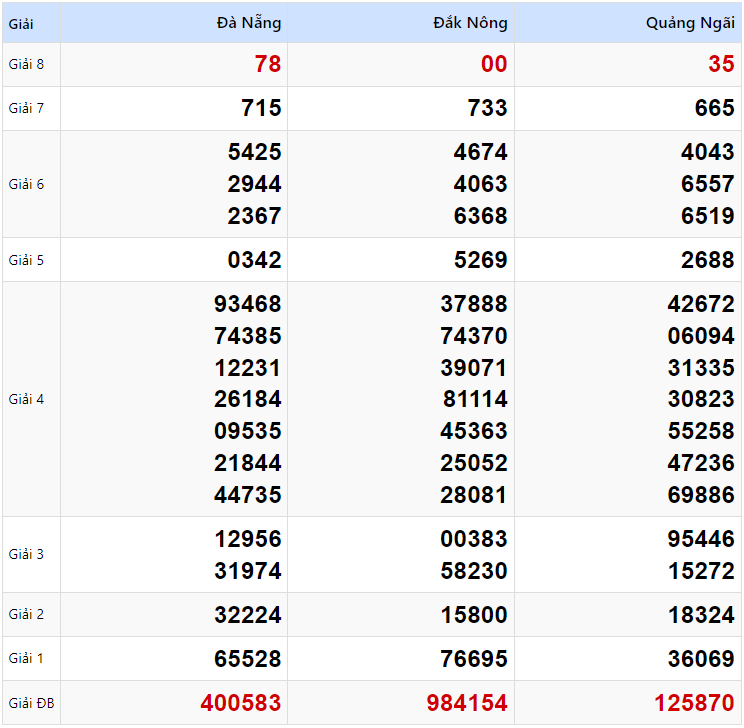Select Giải 5 number 5269
The image size is (744, 728).
(481, 261)
